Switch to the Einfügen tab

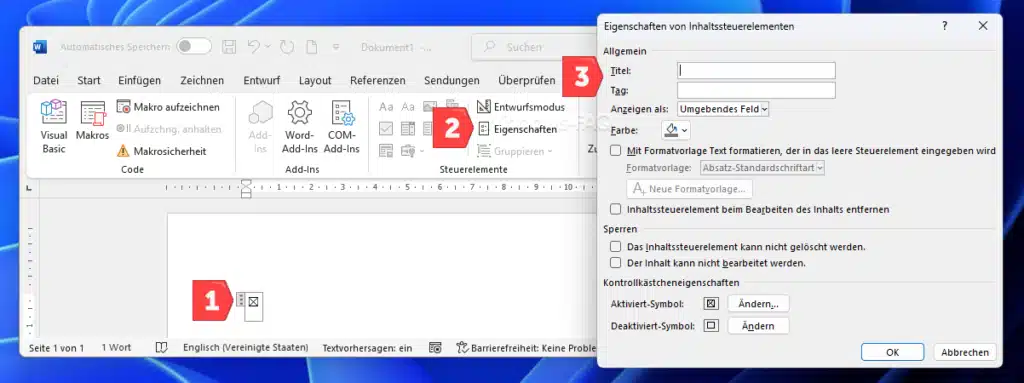140,80
